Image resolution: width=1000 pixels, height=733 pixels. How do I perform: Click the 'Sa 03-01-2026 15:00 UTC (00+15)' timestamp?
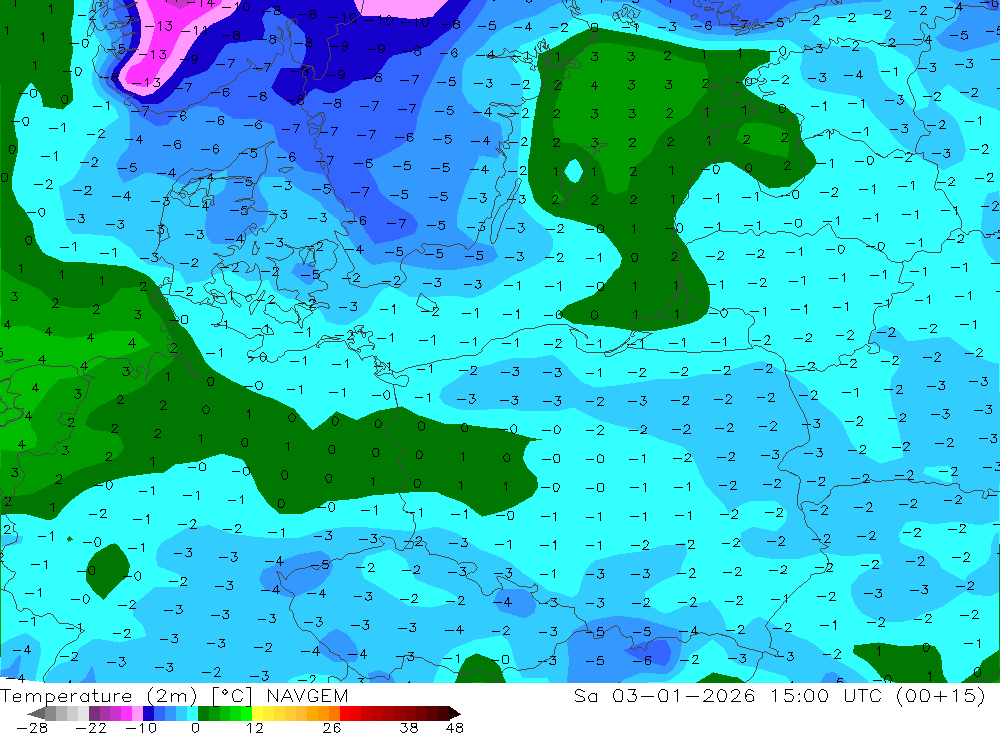779,695
